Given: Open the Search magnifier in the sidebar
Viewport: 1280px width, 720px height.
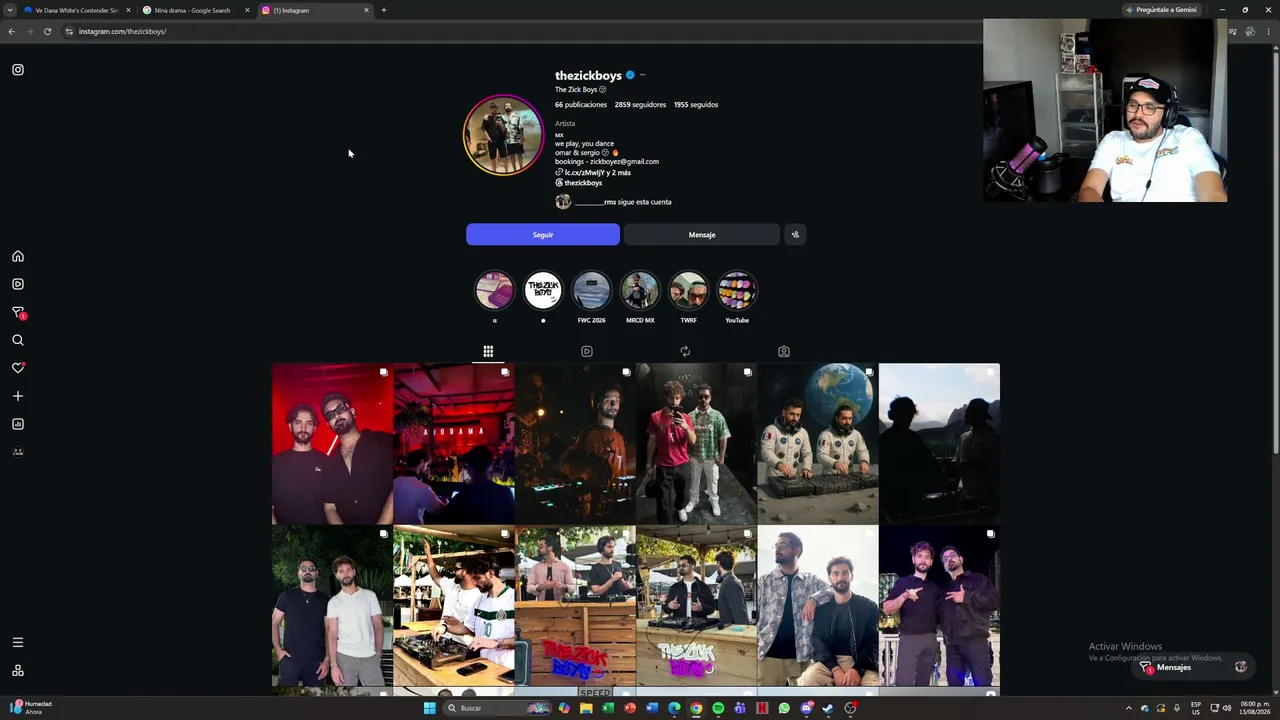Looking at the screenshot, I should (x=18, y=340).
